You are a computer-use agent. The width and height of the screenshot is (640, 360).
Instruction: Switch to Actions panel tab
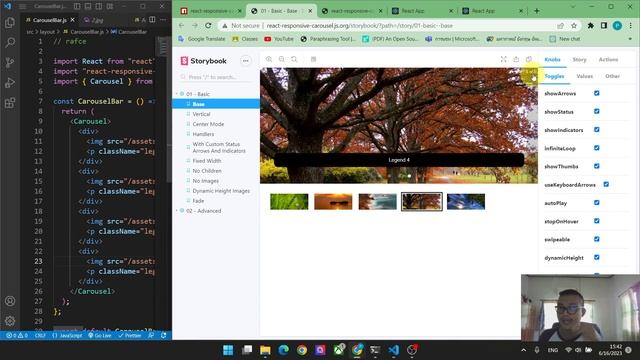(x=608, y=60)
